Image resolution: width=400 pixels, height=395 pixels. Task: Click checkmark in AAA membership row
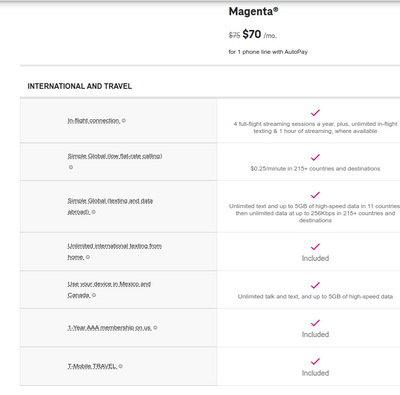(315, 323)
